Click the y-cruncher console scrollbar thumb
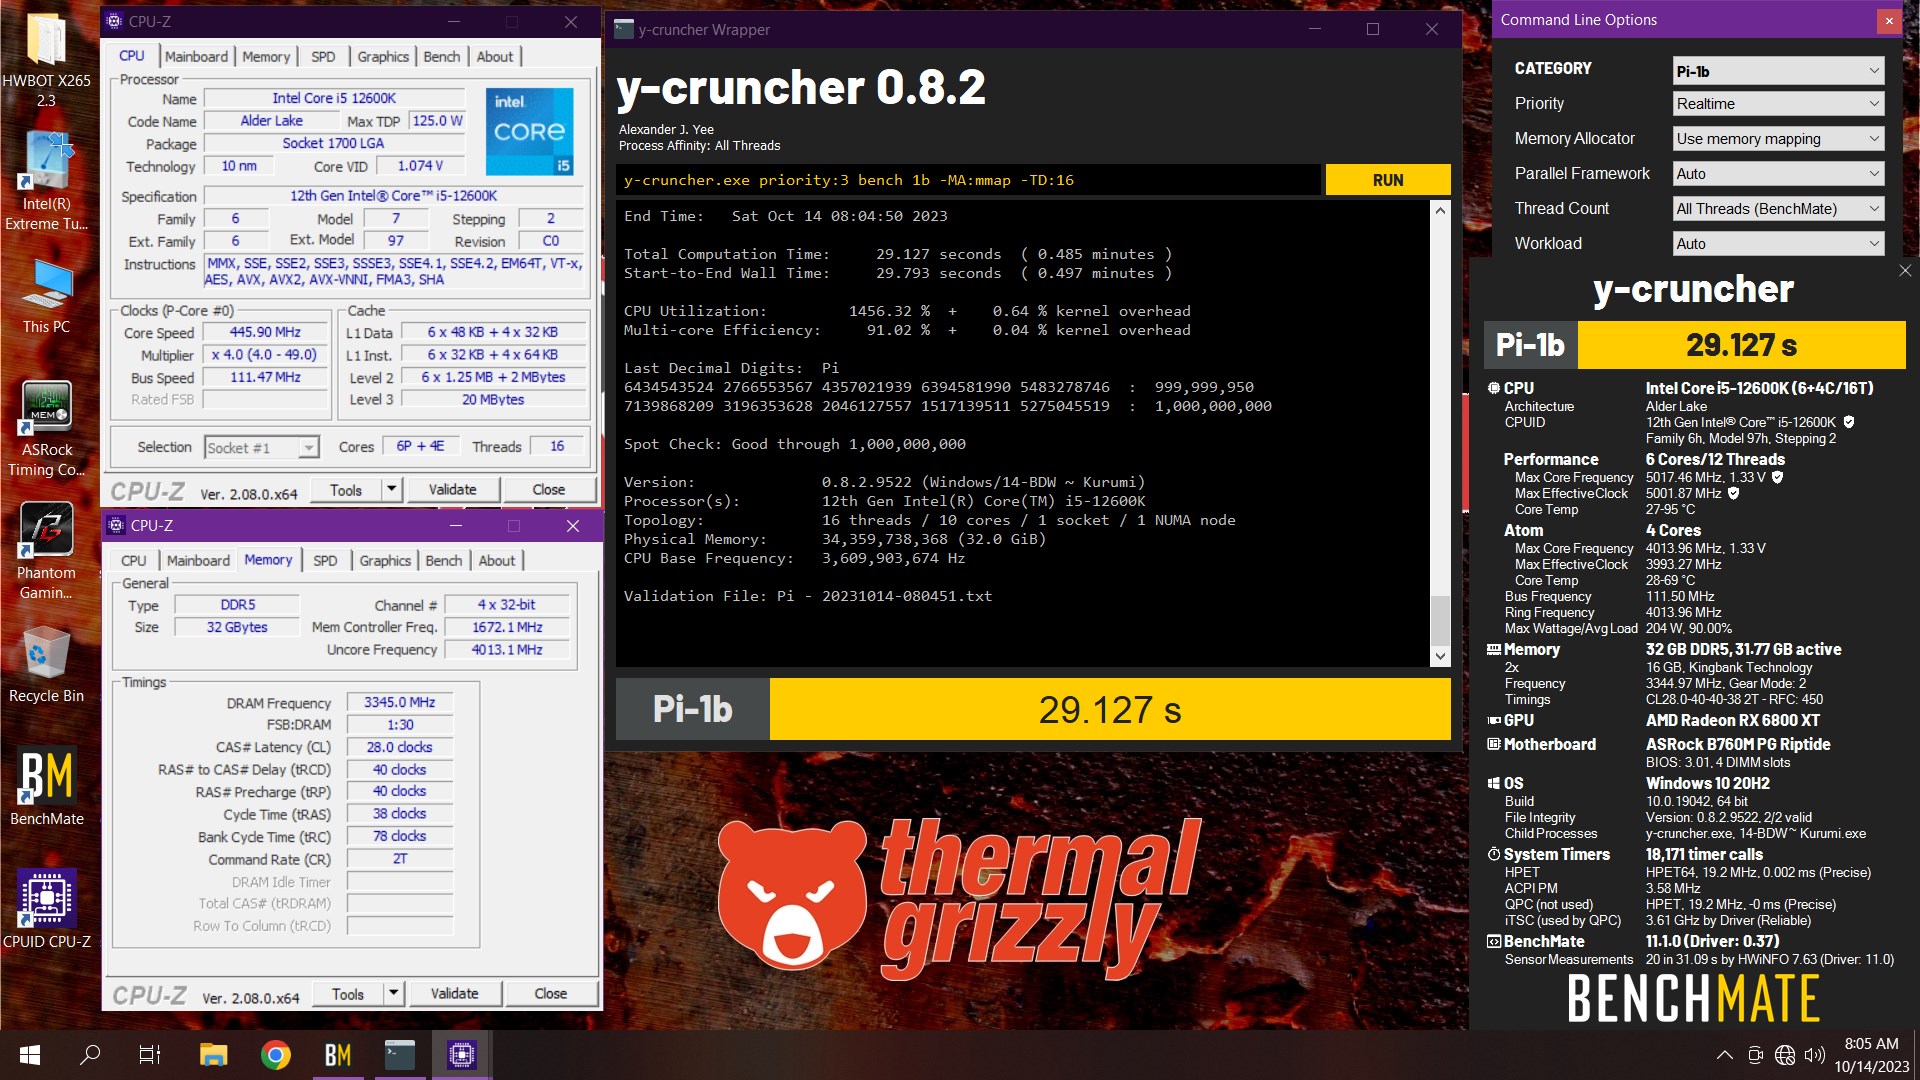 coord(1440,620)
